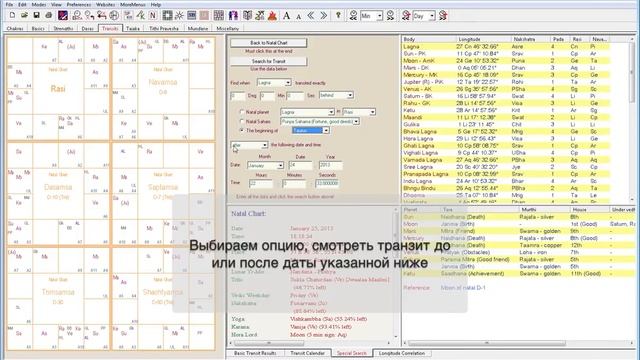Click the printer icon
This screenshot has width=640, height=360.
pyautogui.click(x=49, y=16)
